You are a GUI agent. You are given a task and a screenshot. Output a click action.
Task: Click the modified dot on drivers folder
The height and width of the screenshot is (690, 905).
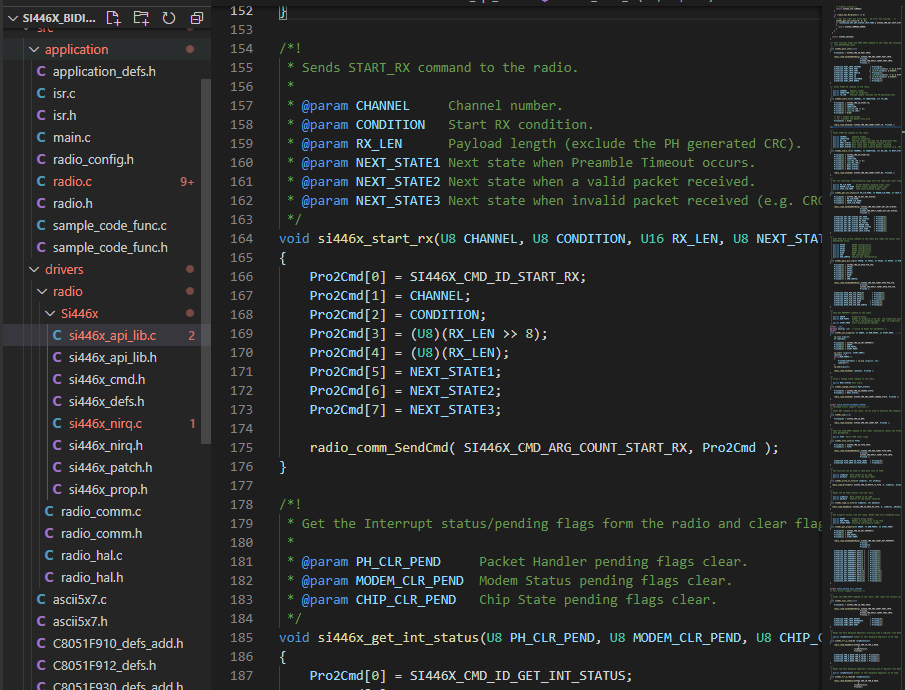point(190,270)
